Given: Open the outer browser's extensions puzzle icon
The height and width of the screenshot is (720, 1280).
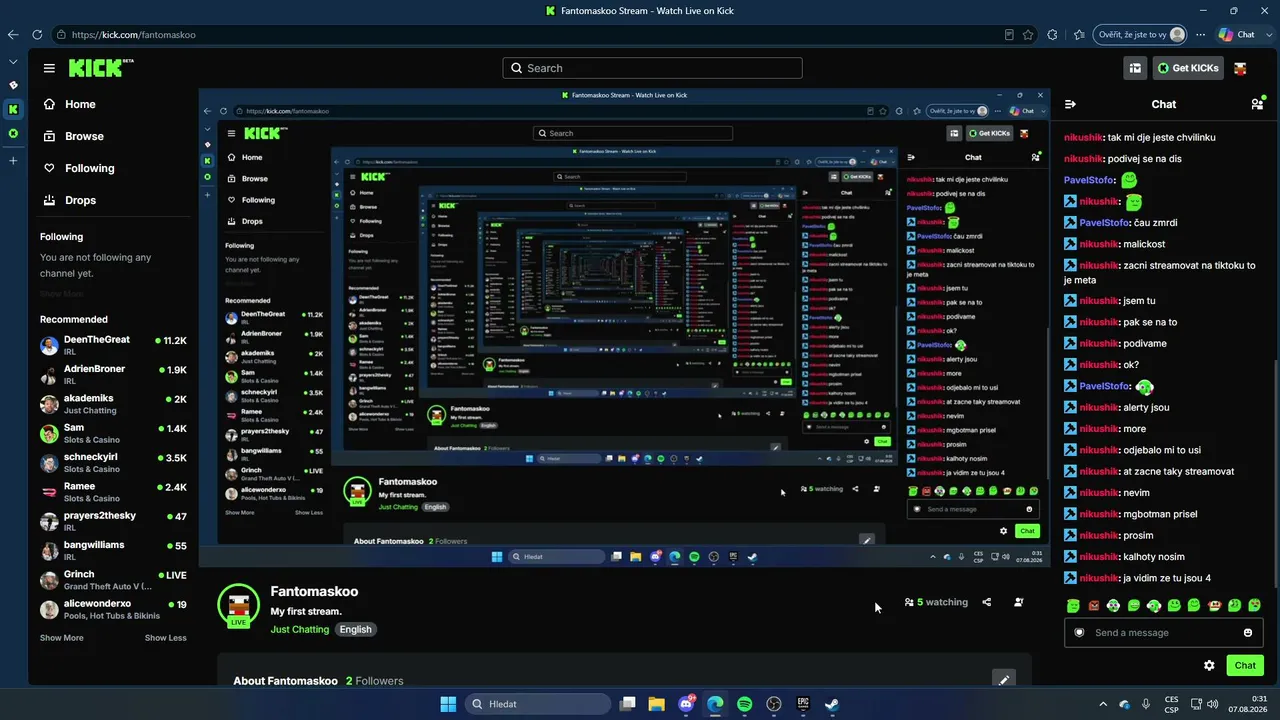Looking at the screenshot, I should 1052,35.
